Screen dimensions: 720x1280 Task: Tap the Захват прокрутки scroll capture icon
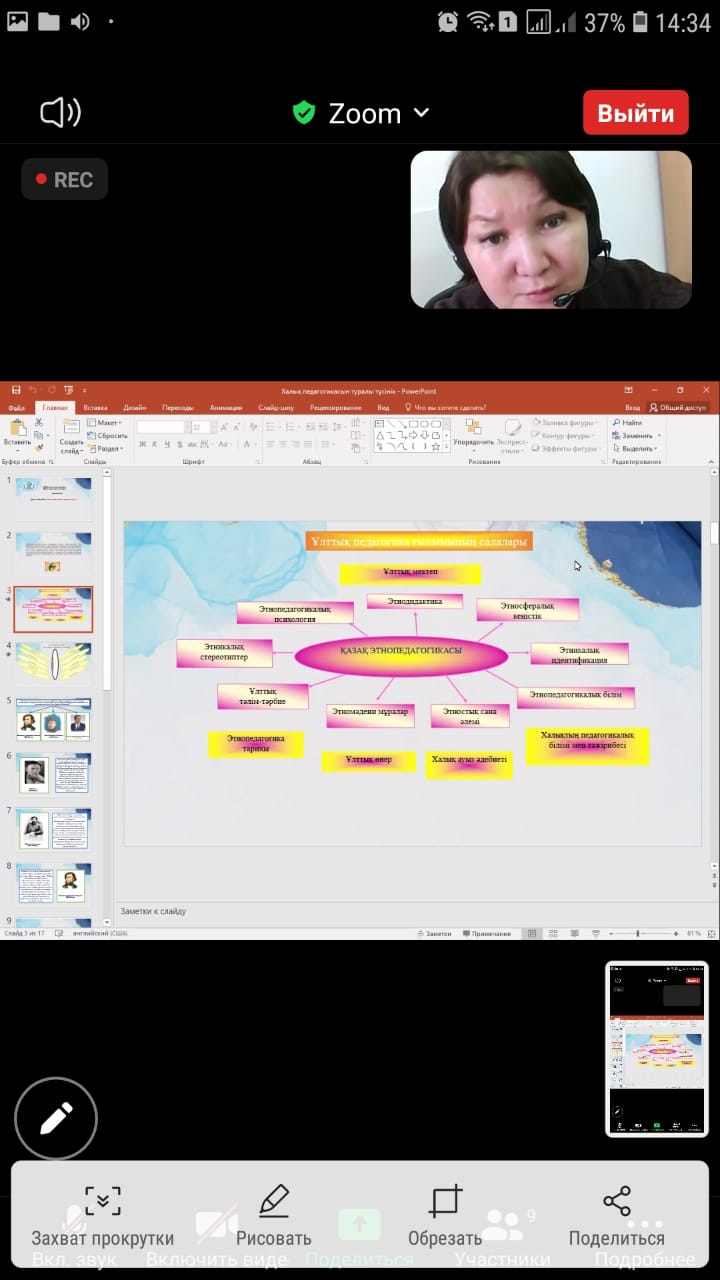[x=103, y=1201]
